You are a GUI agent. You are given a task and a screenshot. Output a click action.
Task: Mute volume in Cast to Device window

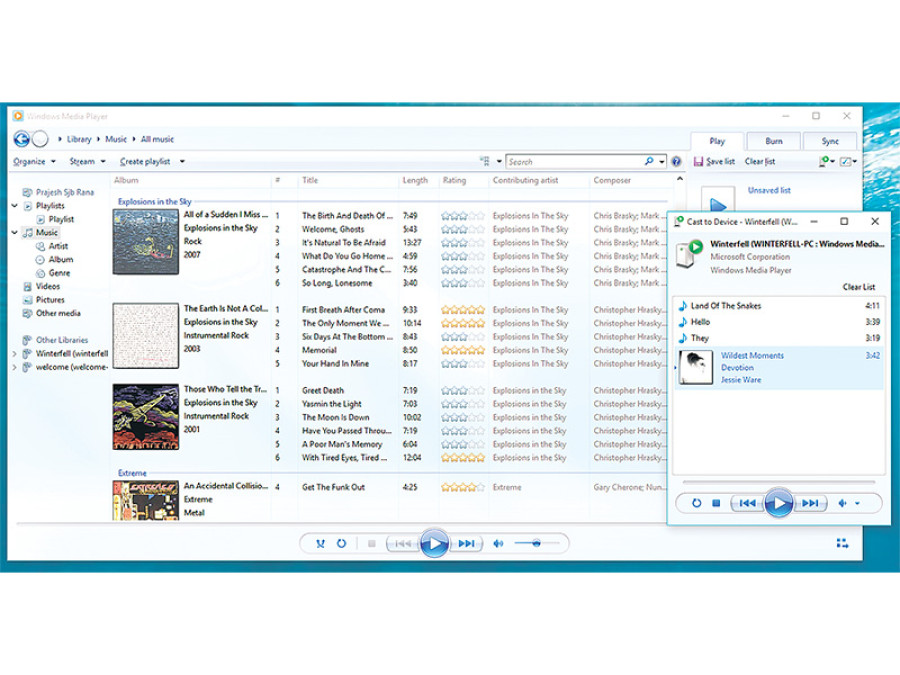click(843, 503)
